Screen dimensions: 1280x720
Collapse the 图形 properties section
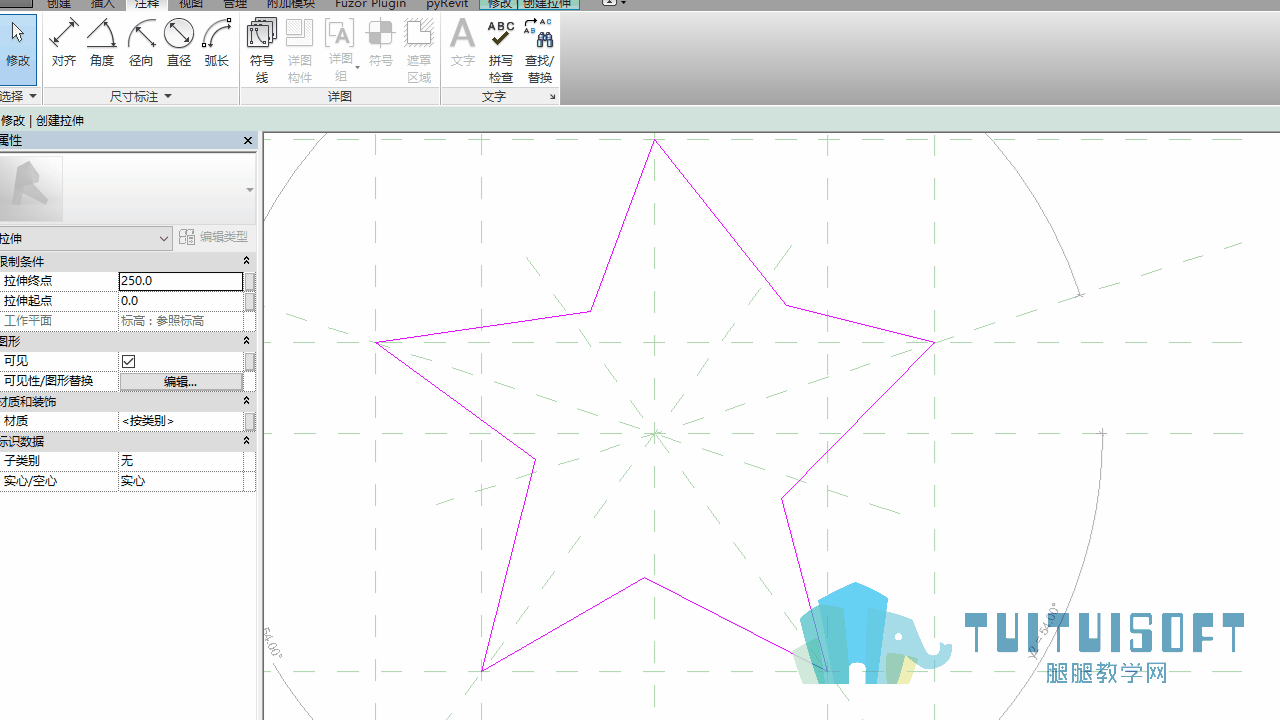click(246, 341)
